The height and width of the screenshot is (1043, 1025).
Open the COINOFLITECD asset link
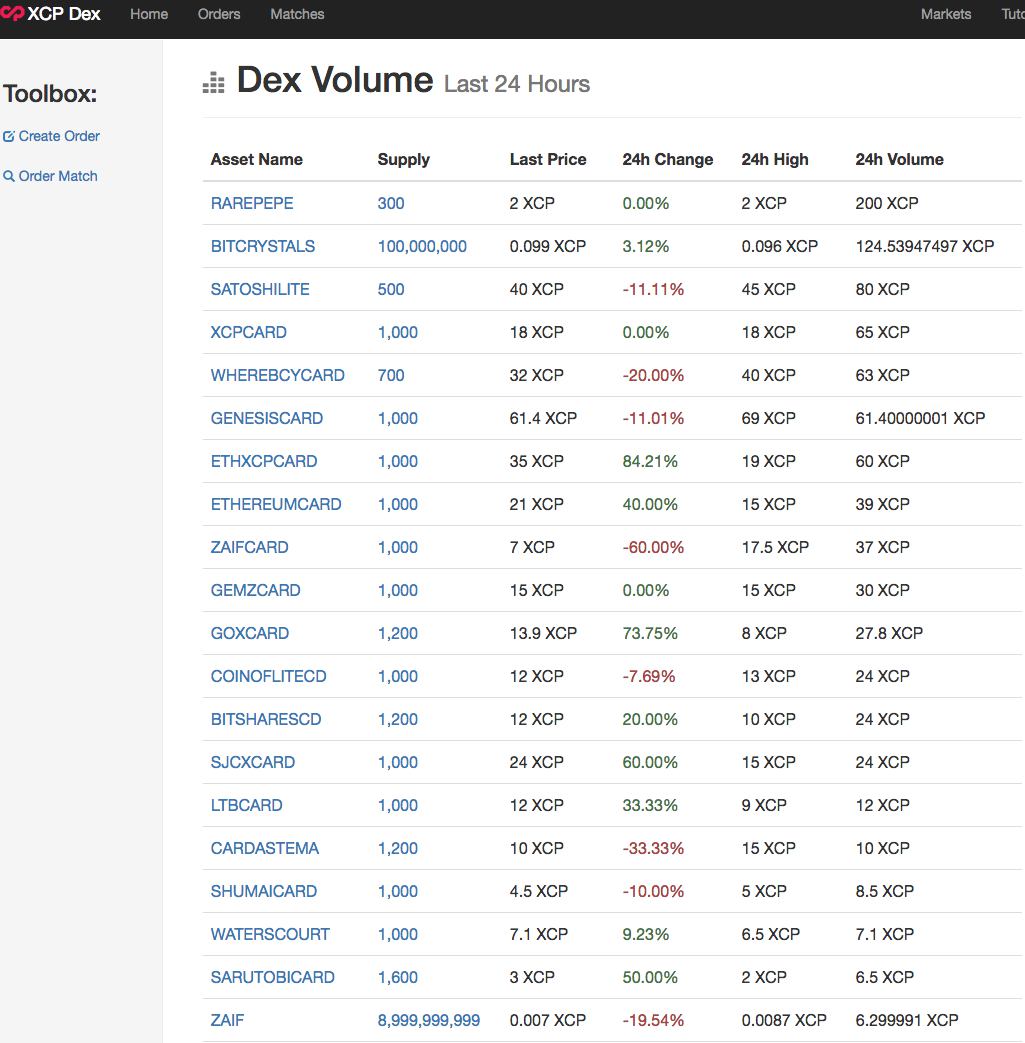(269, 676)
